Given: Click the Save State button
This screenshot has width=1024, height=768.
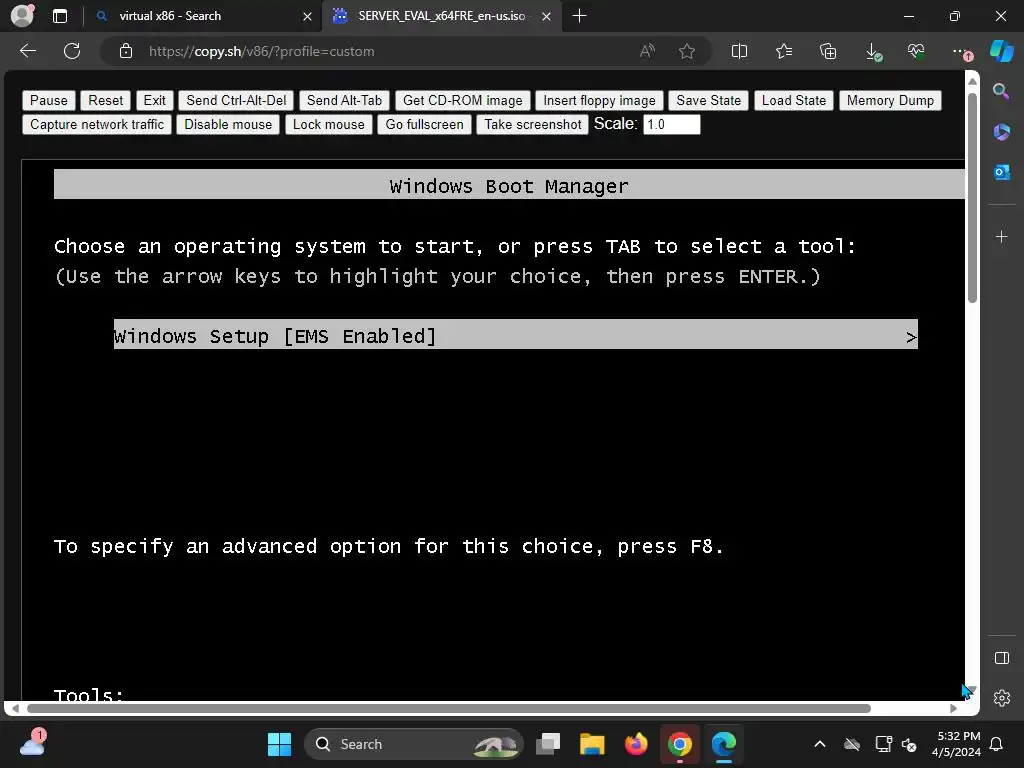Looking at the screenshot, I should 708,101.
